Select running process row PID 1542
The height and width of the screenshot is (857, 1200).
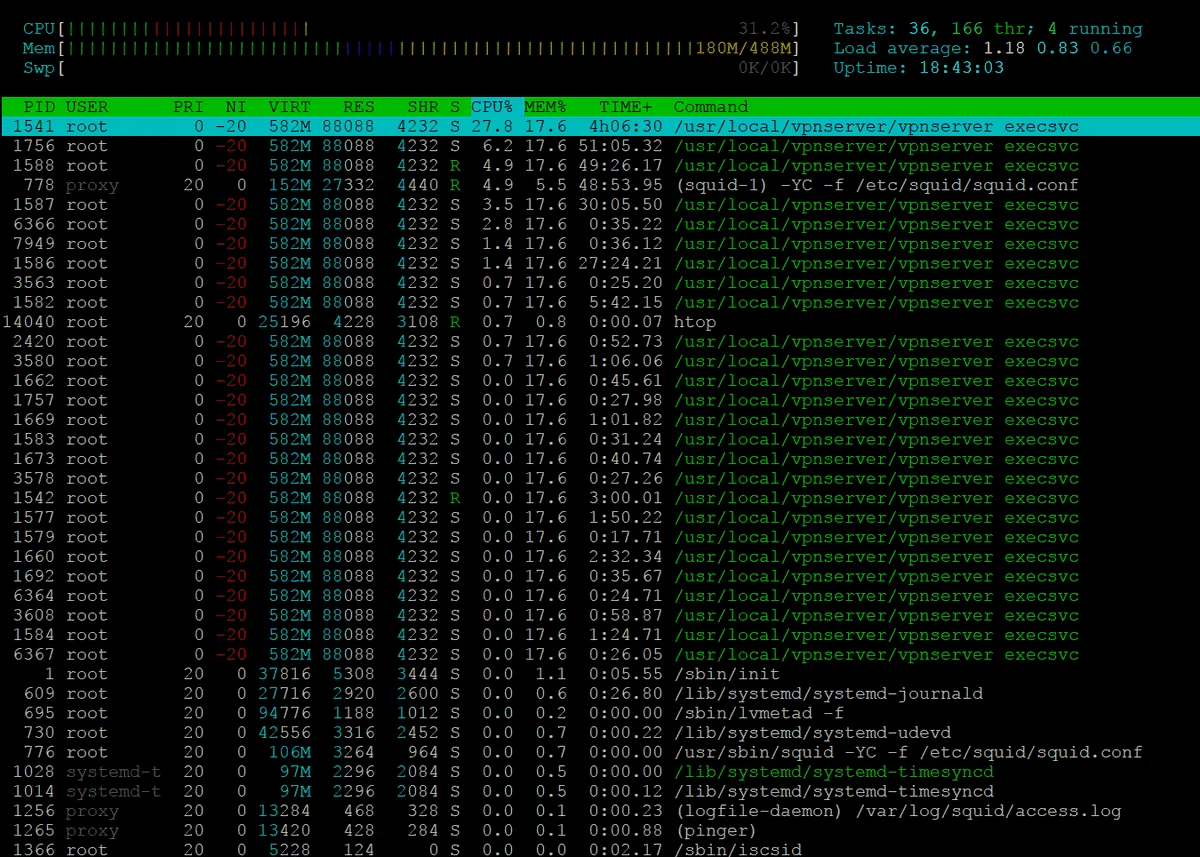pyautogui.click(x=600, y=498)
